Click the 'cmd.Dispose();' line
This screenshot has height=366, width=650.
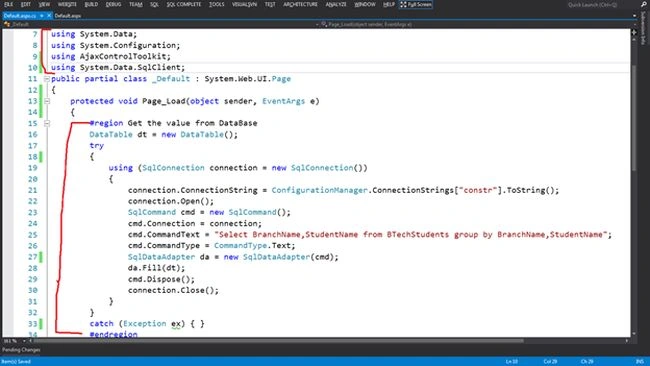coord(161,279)
